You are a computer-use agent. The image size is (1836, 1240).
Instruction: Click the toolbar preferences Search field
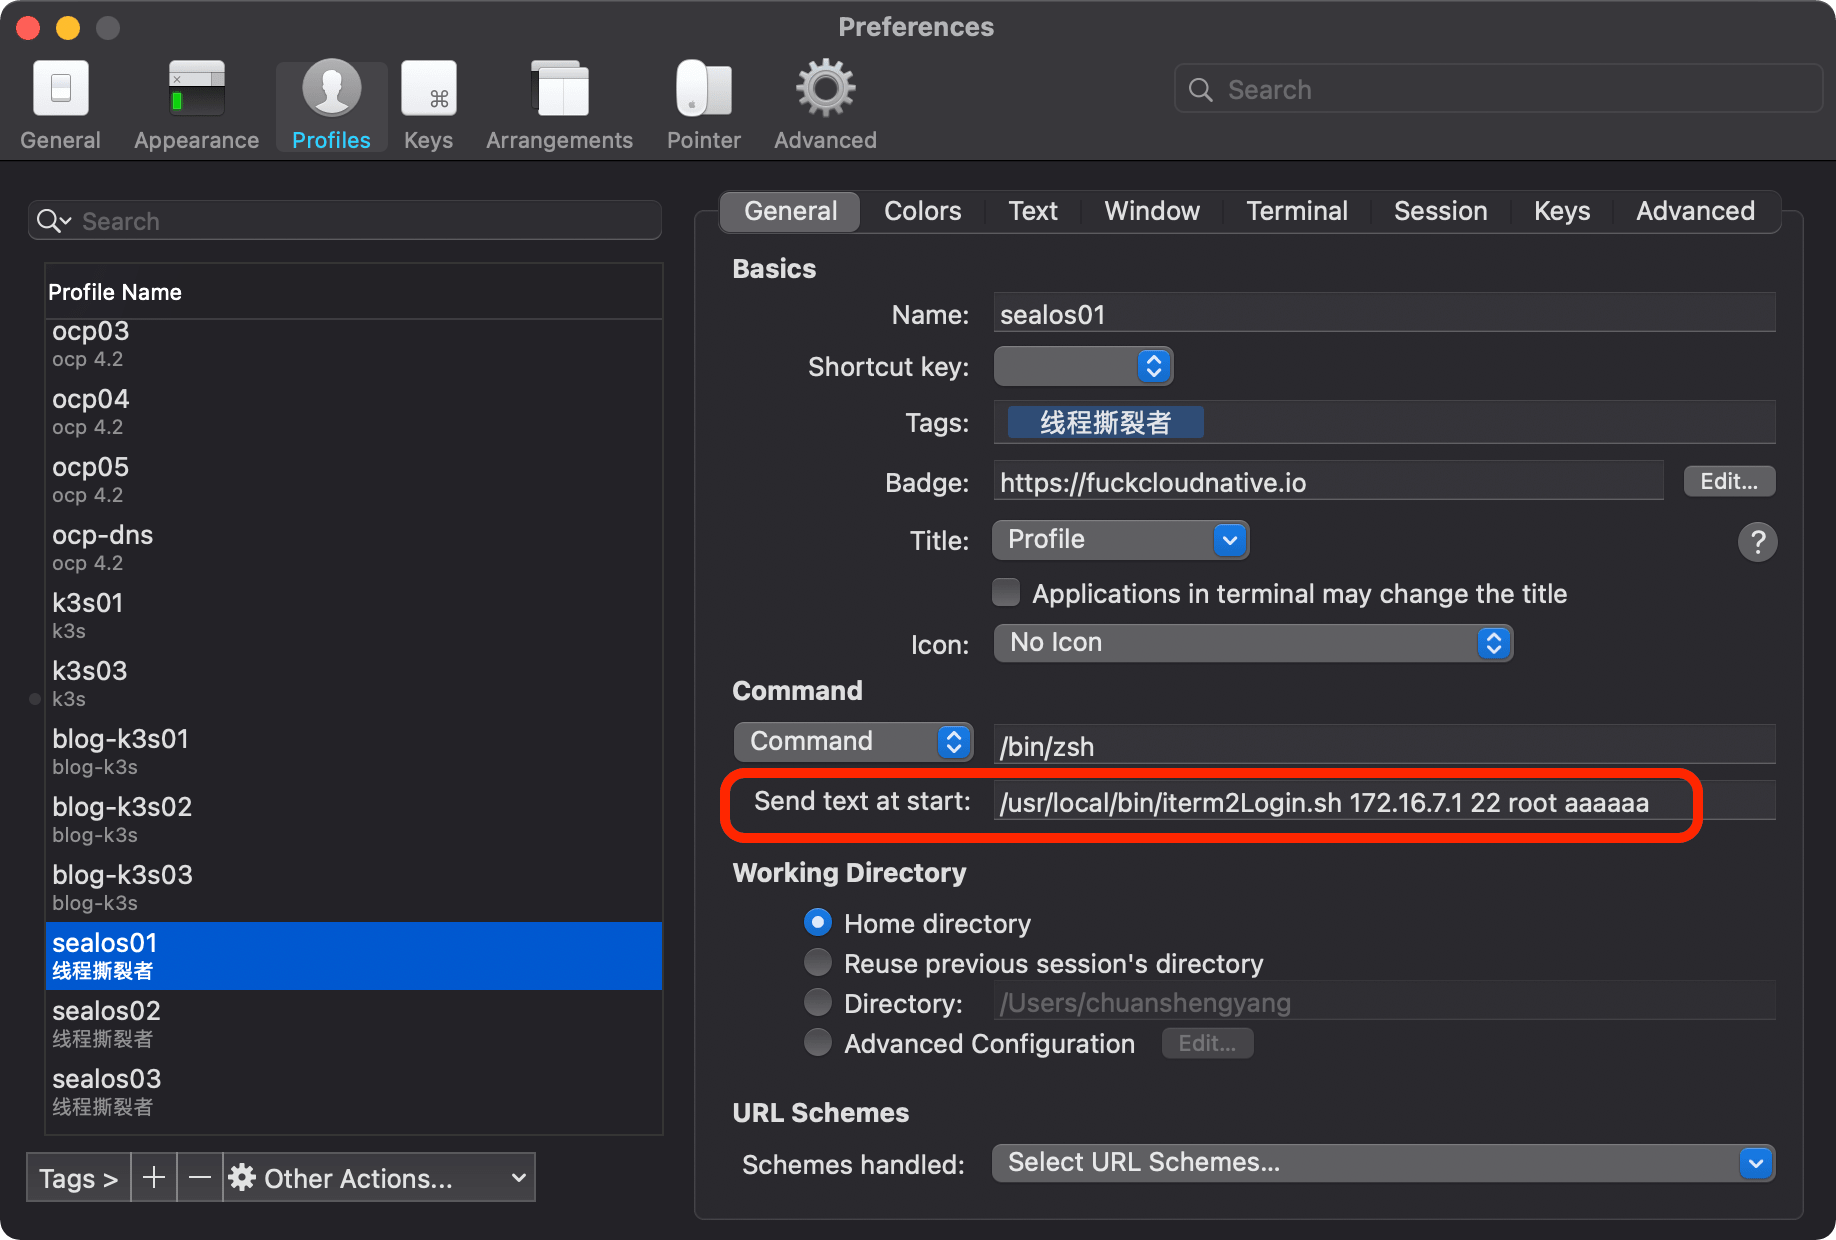[1498, 90]
